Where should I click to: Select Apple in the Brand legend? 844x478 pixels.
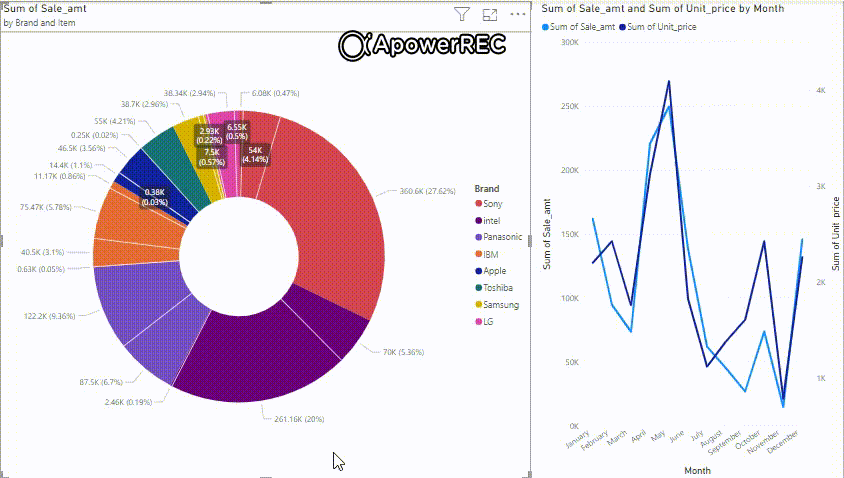pyautogui.click(x=490, y=271)
